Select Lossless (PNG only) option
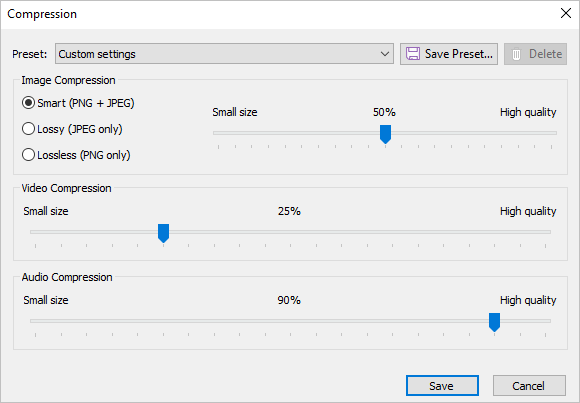The width and height of the screenshot is (580, 403). 28,155
